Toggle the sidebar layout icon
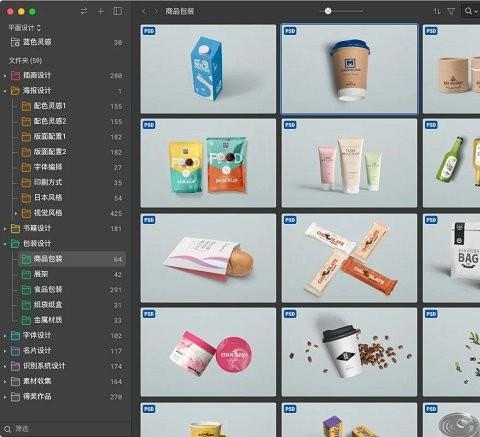This screenshot has height=437, width=480. 118,11
